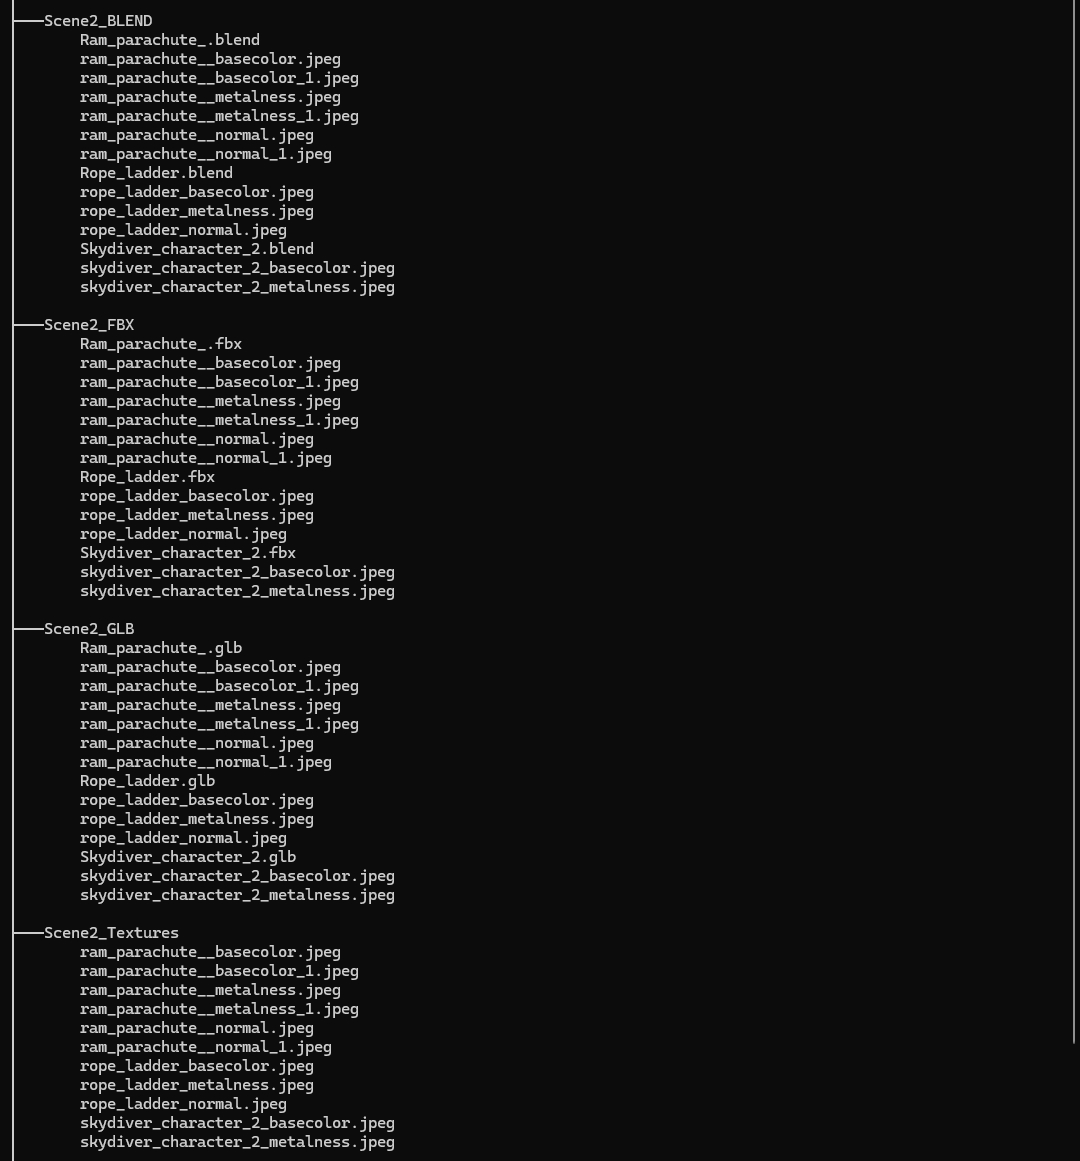Select the Skydiver_character_2.fbx file line

click(187, 553)
